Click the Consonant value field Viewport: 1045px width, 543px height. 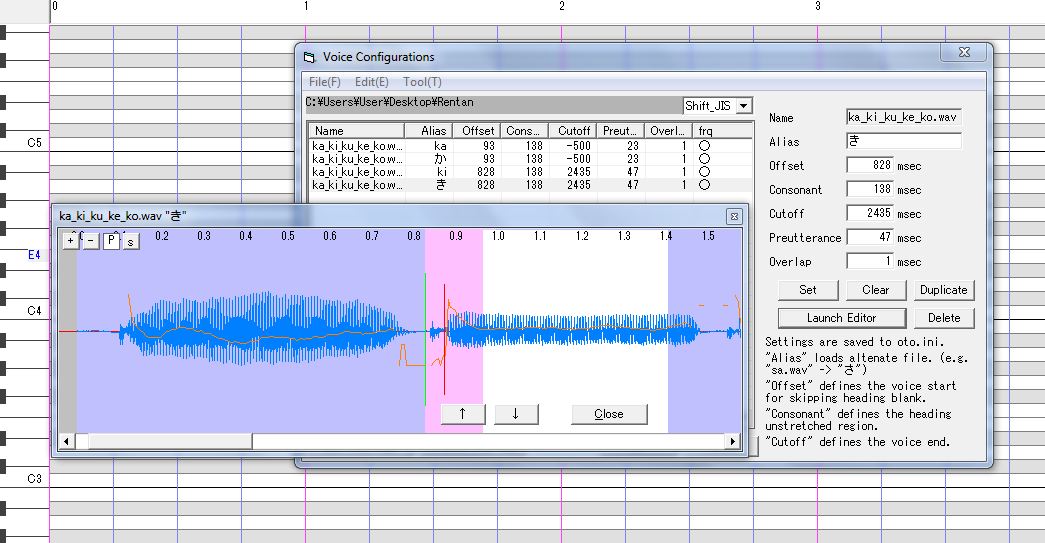point(869,189)
